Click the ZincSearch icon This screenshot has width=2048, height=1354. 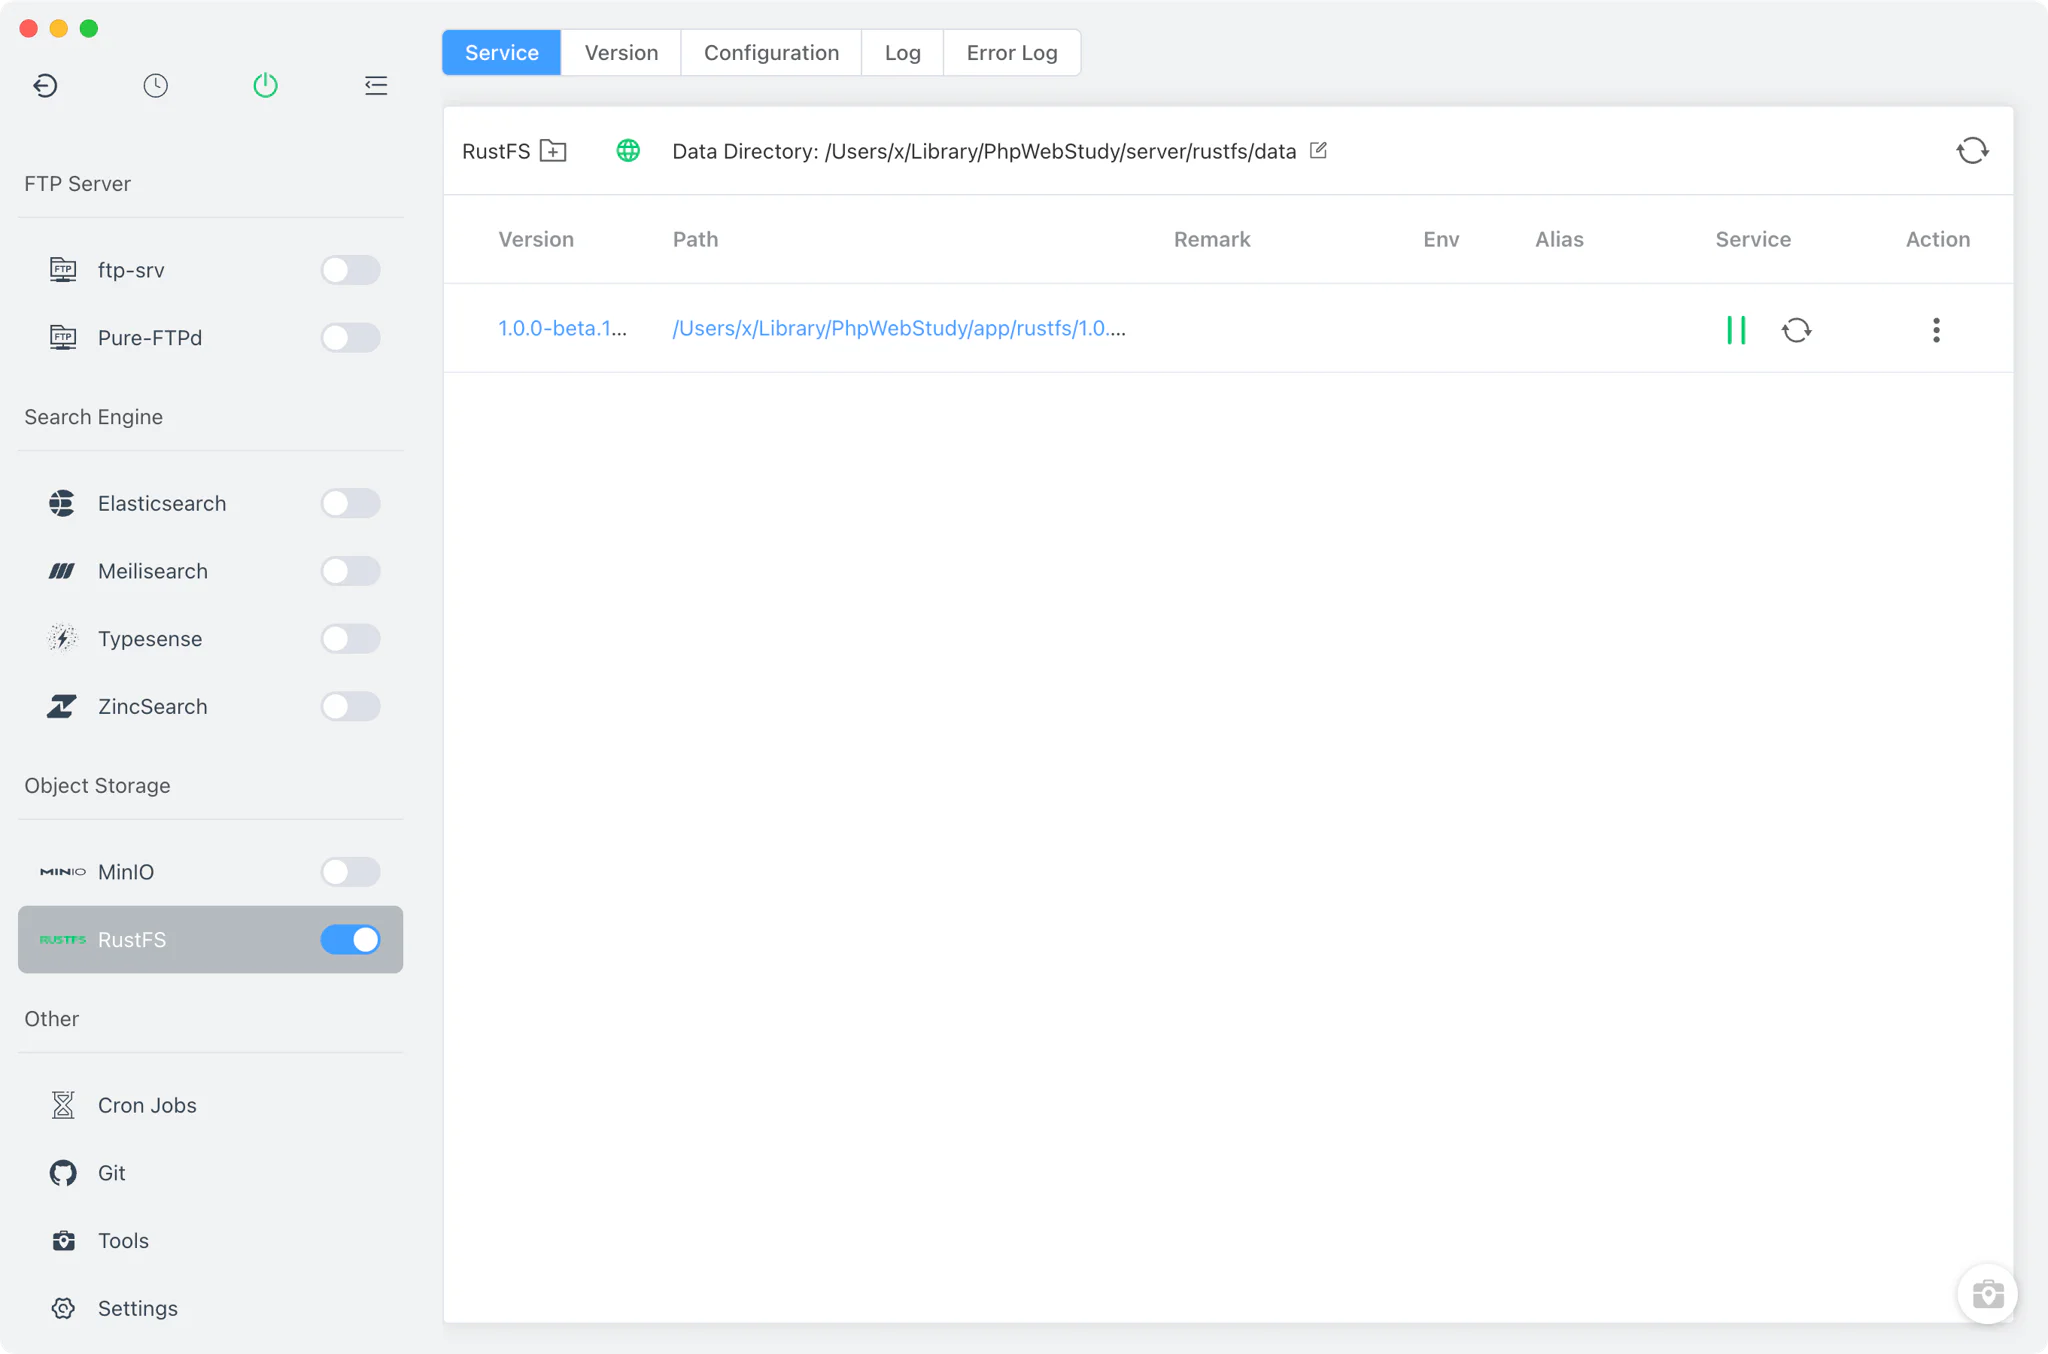pyautogui.click(x=62, y=706)
